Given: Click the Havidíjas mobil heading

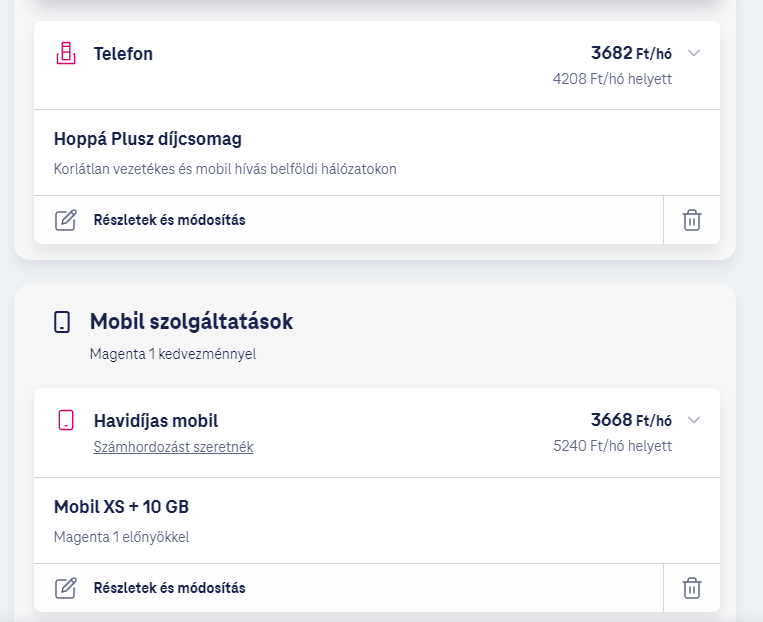Looking at the screenshot, I should (x=155, y=421).
